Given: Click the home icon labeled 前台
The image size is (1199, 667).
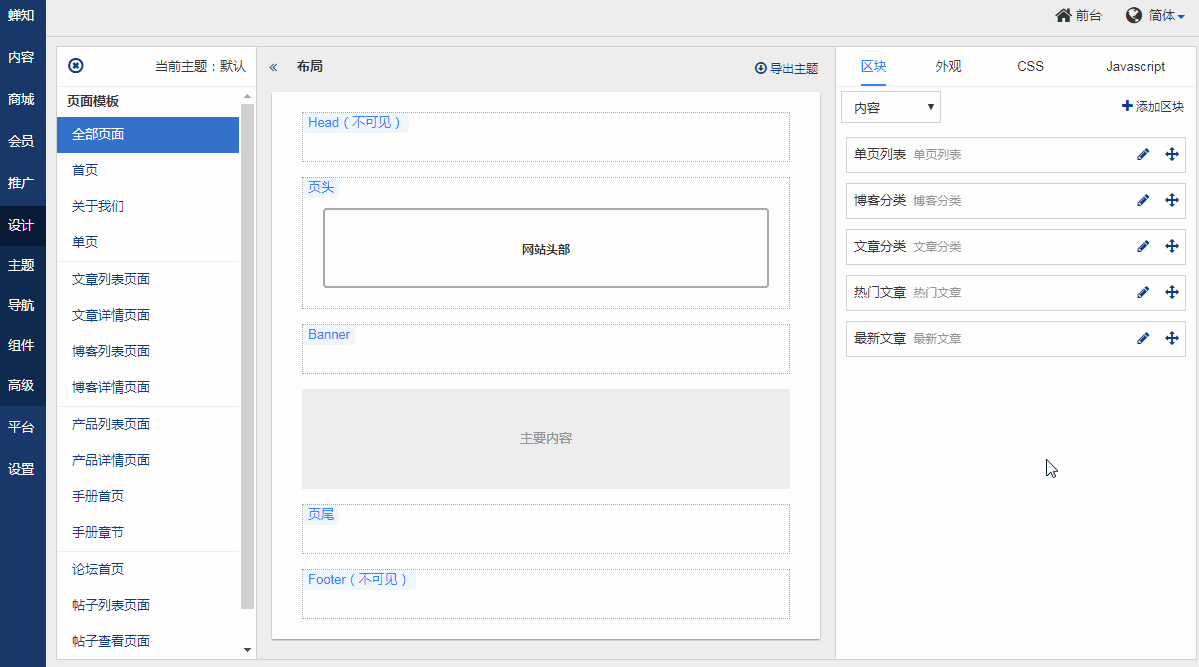Looking at the screenshot, I should point(1063,16).
